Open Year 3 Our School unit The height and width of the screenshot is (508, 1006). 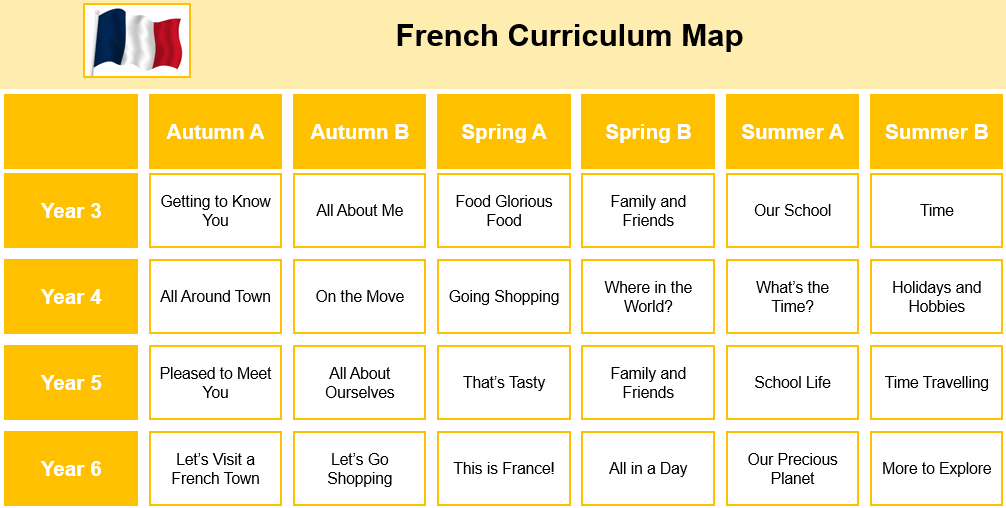pos(792,210)
